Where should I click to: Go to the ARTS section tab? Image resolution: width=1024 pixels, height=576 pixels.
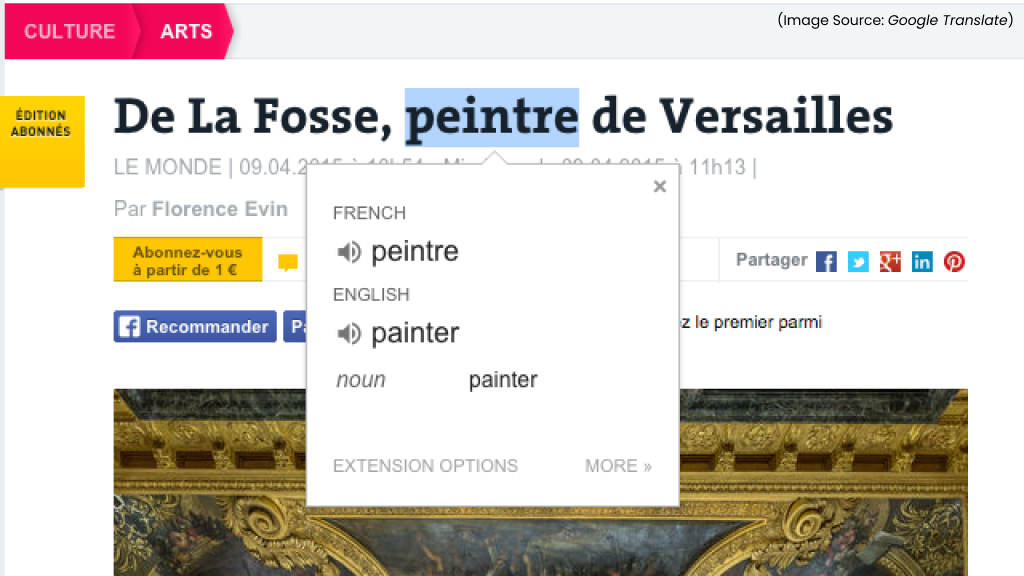pyautogui.click(x=186, y=31)
